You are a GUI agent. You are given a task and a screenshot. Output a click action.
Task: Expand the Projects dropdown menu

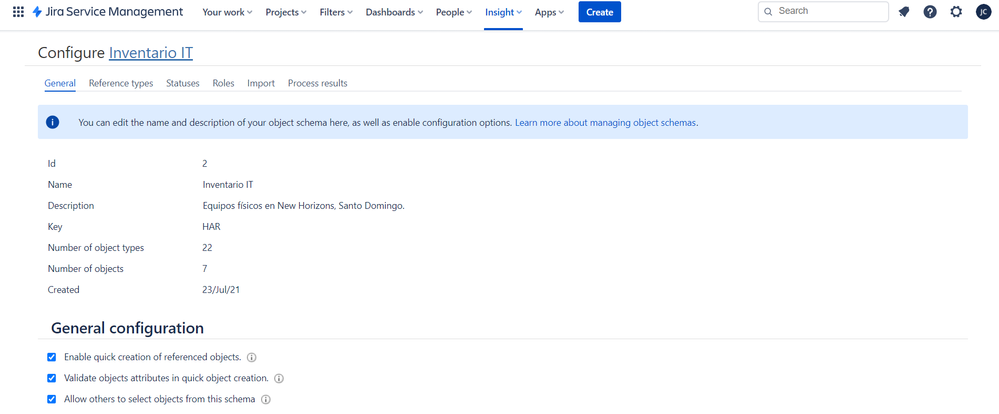285,12
